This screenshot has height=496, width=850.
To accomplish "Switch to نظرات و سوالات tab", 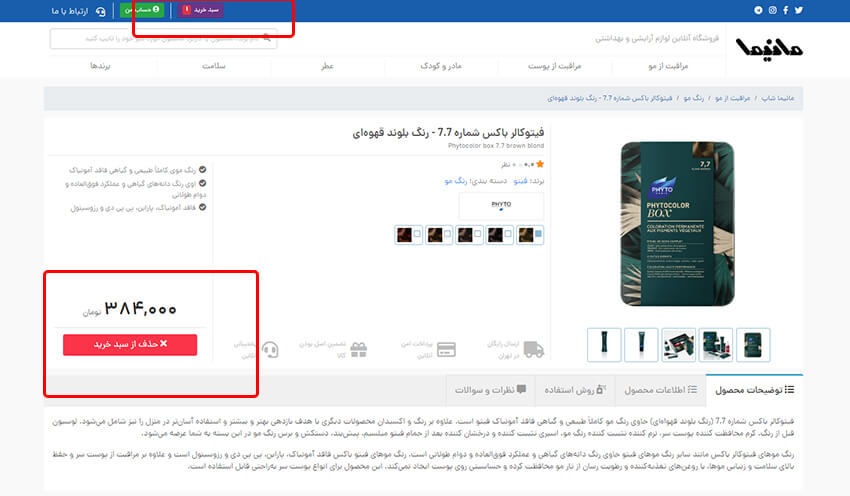I will click(x=490, y=390).
